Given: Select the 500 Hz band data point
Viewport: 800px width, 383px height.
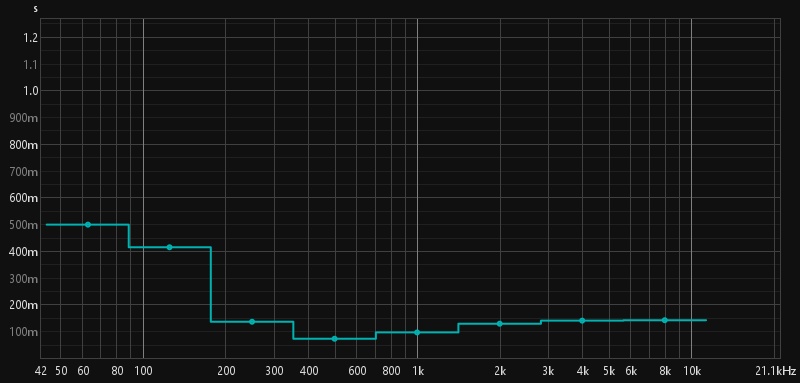Looking at the screenshot, I should 335,339.
